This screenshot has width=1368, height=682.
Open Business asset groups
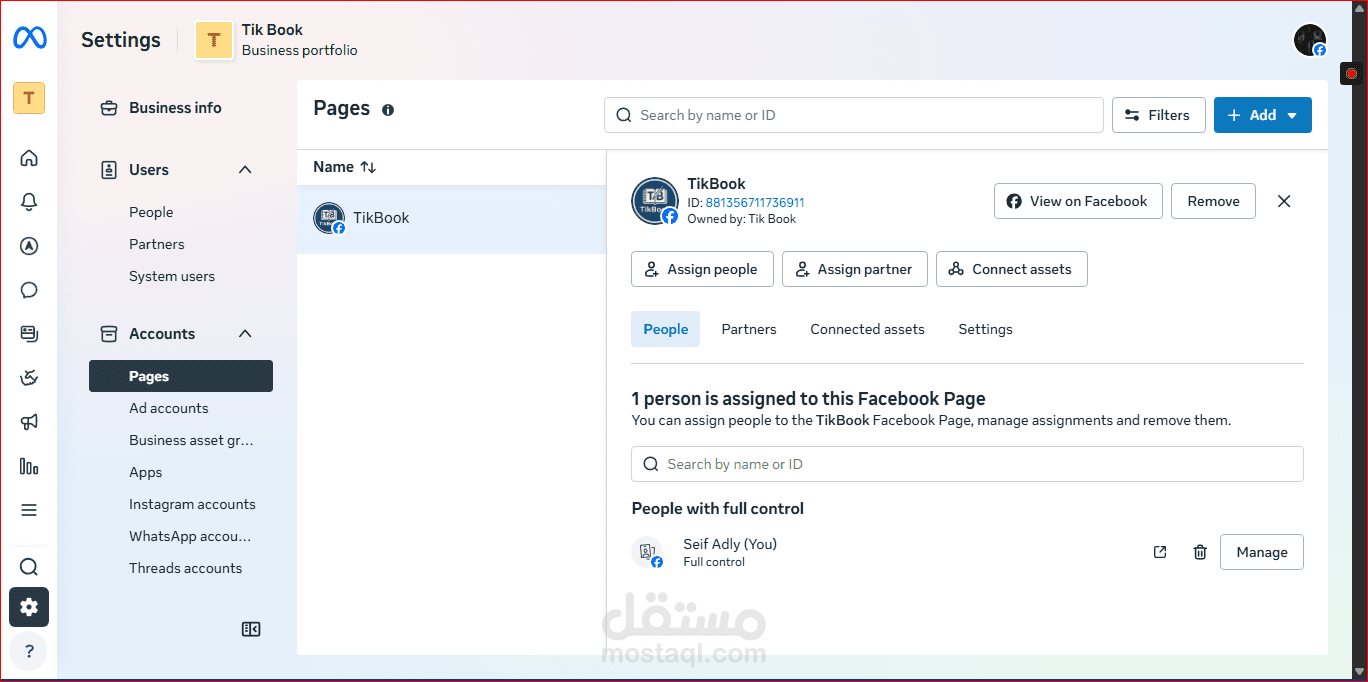pyautogui.click(x=192, y=440)
